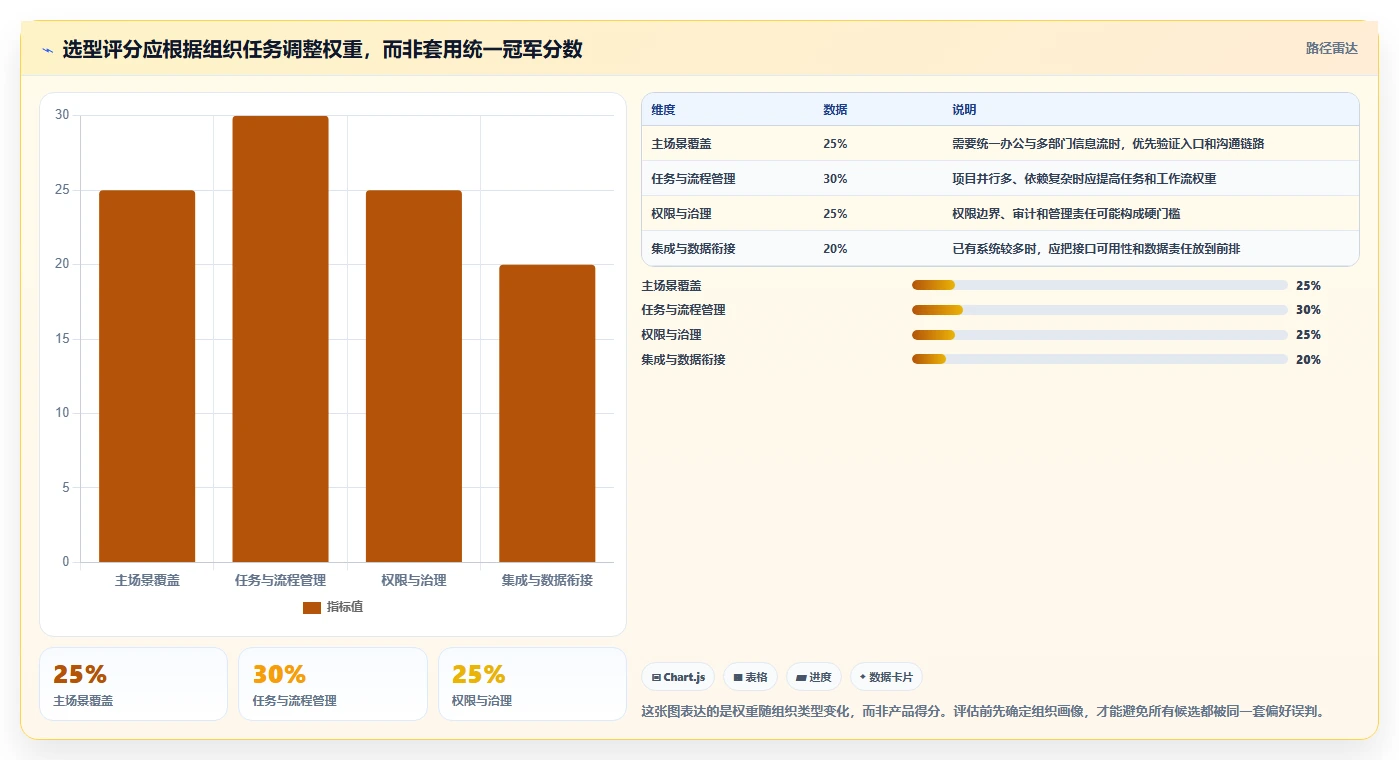Click the 任务与流程管理 progress bar
The height and width of the screenshot is (760, 1399).
pos(1099,310)
